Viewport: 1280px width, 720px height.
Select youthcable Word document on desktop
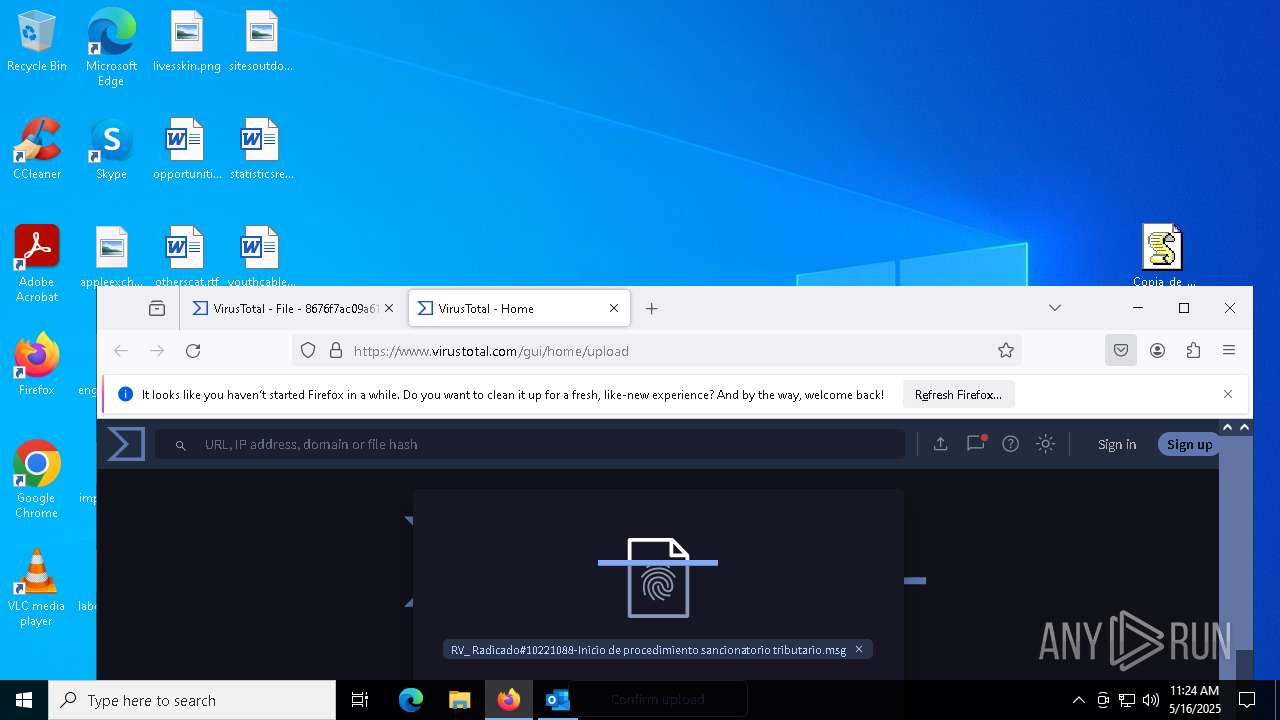261,257
